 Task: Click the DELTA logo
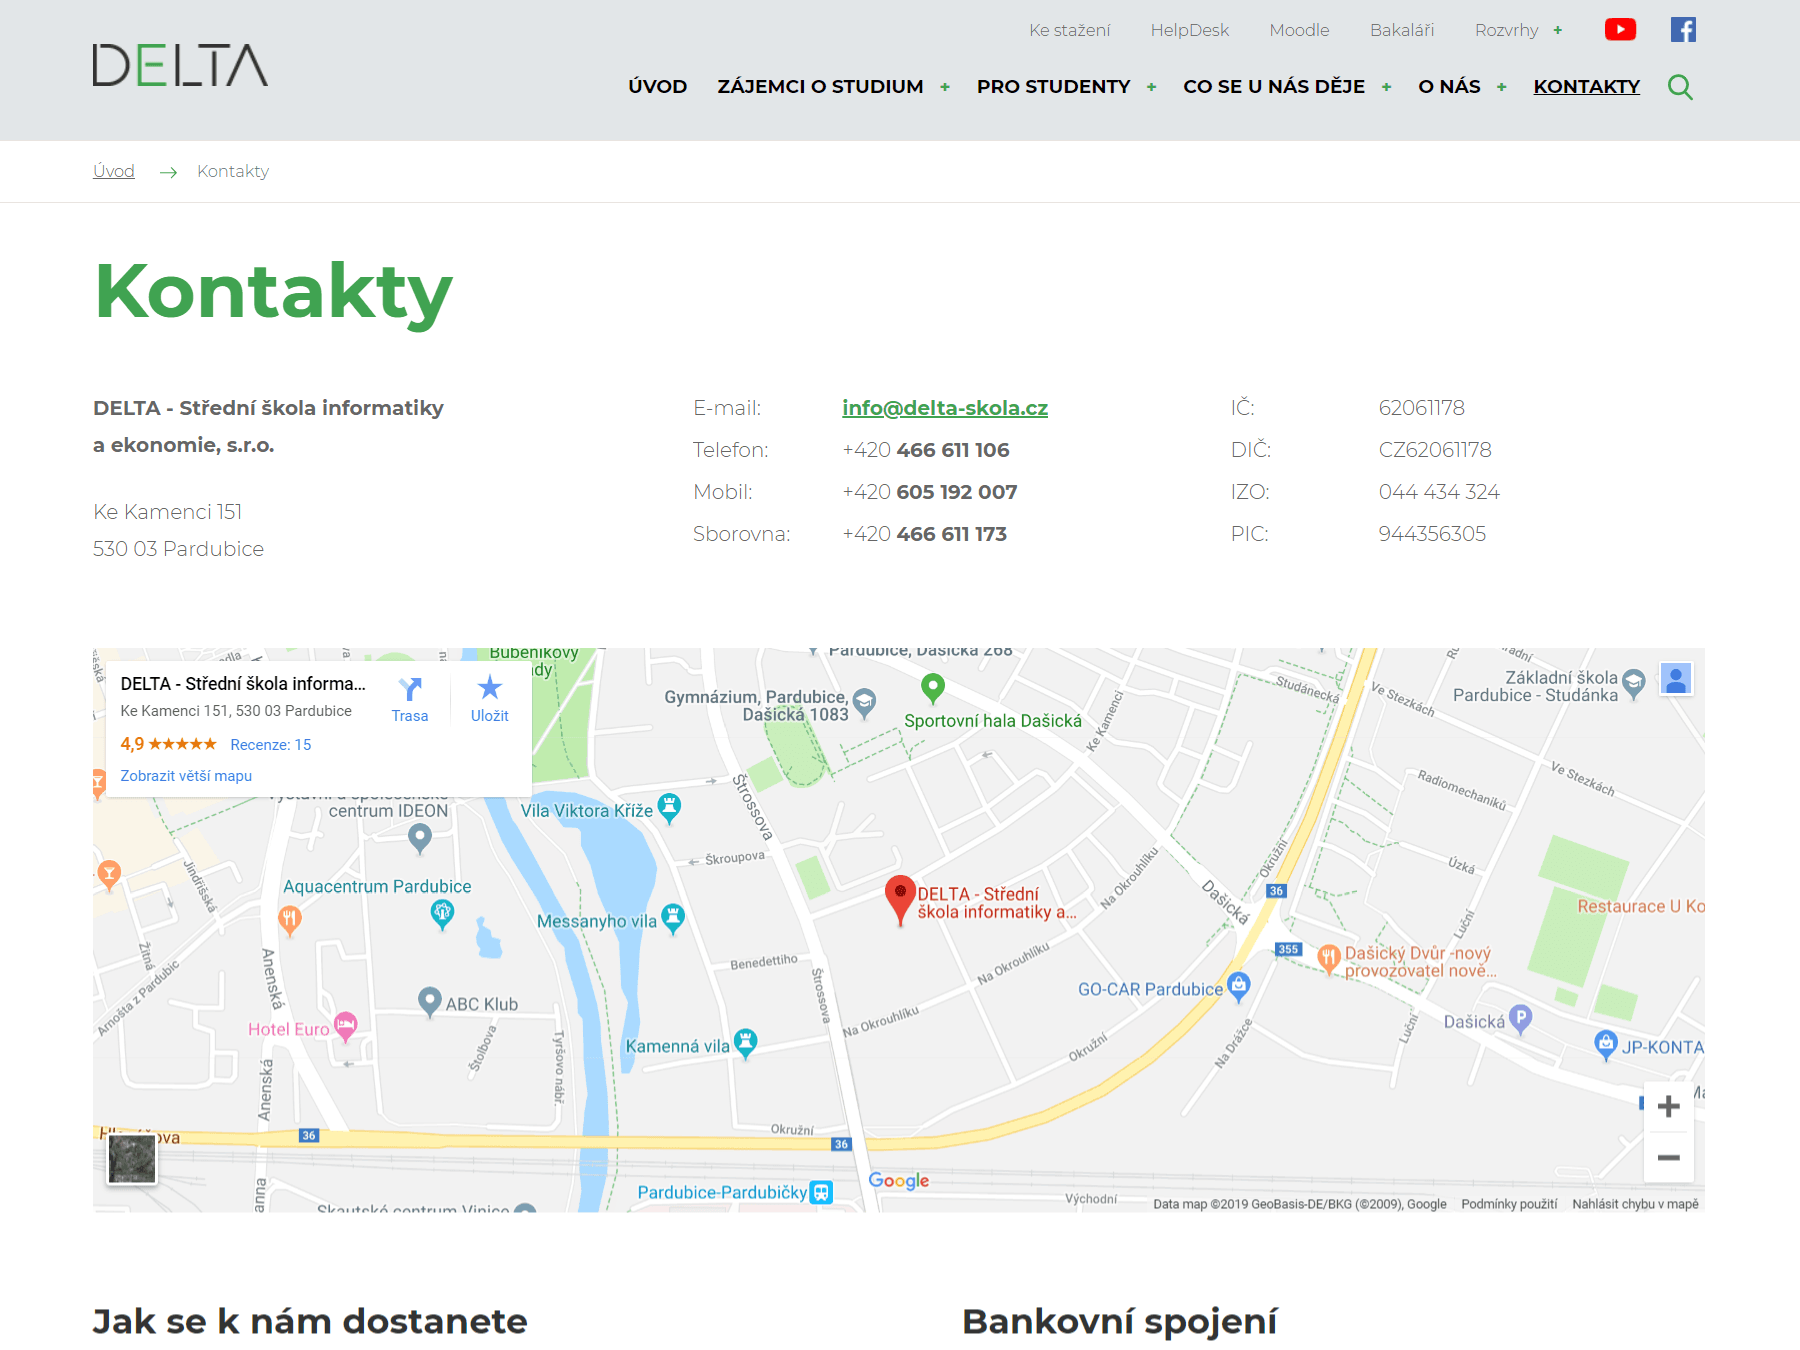coord(180,65)
